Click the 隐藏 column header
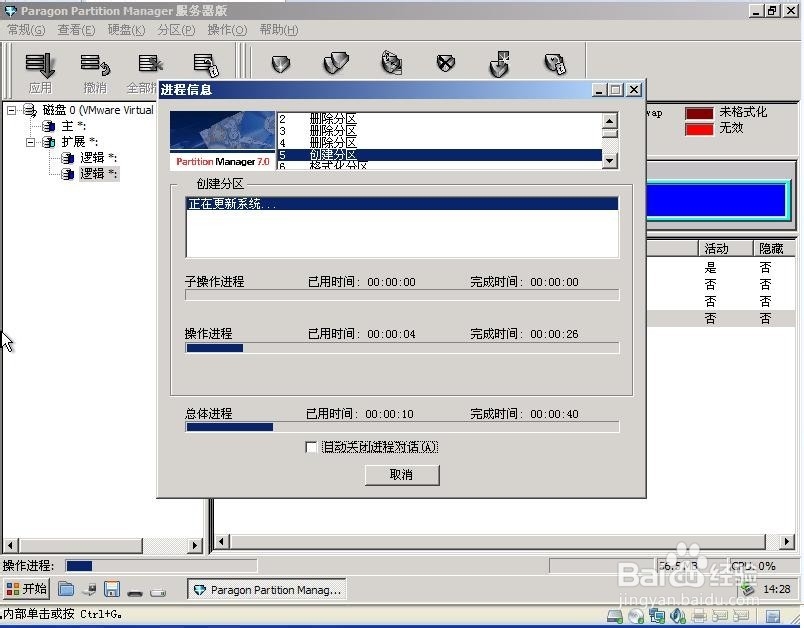The height and width of the screenshot is (628, 804). pyautogui.click(x=774, y=249)
